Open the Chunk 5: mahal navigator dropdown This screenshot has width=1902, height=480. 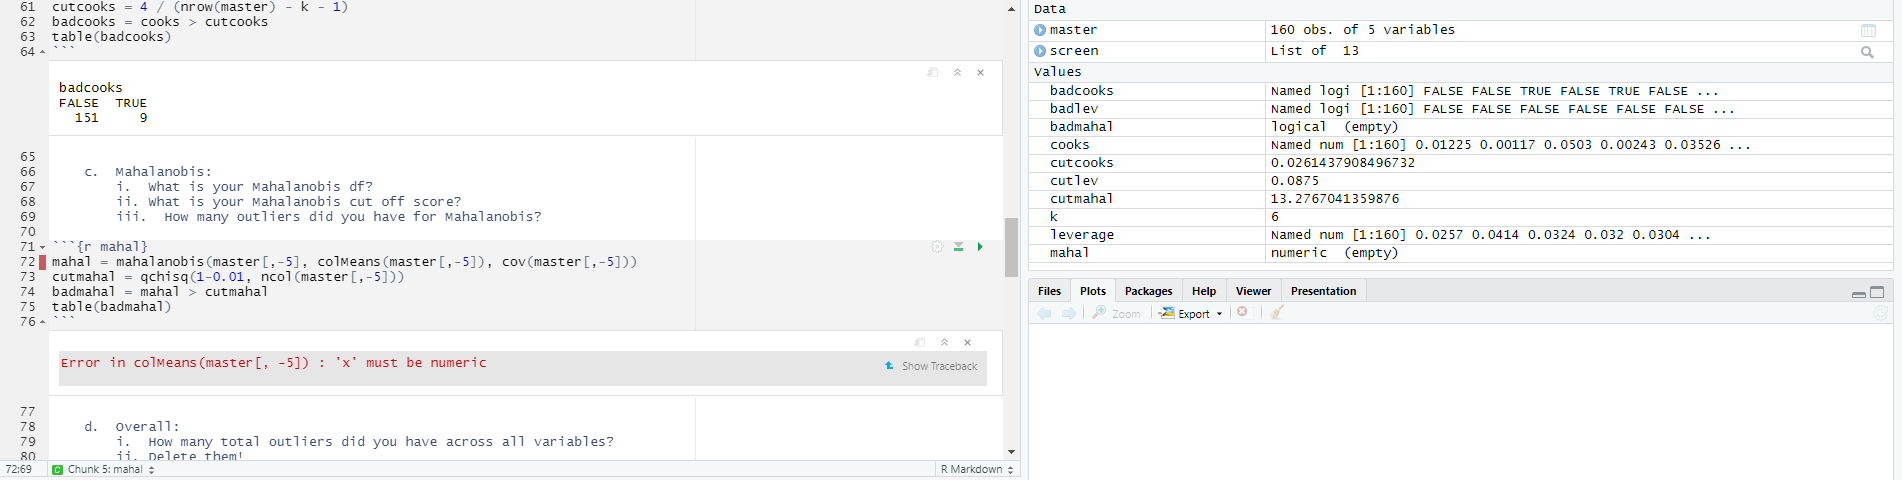tap(111, 469)
